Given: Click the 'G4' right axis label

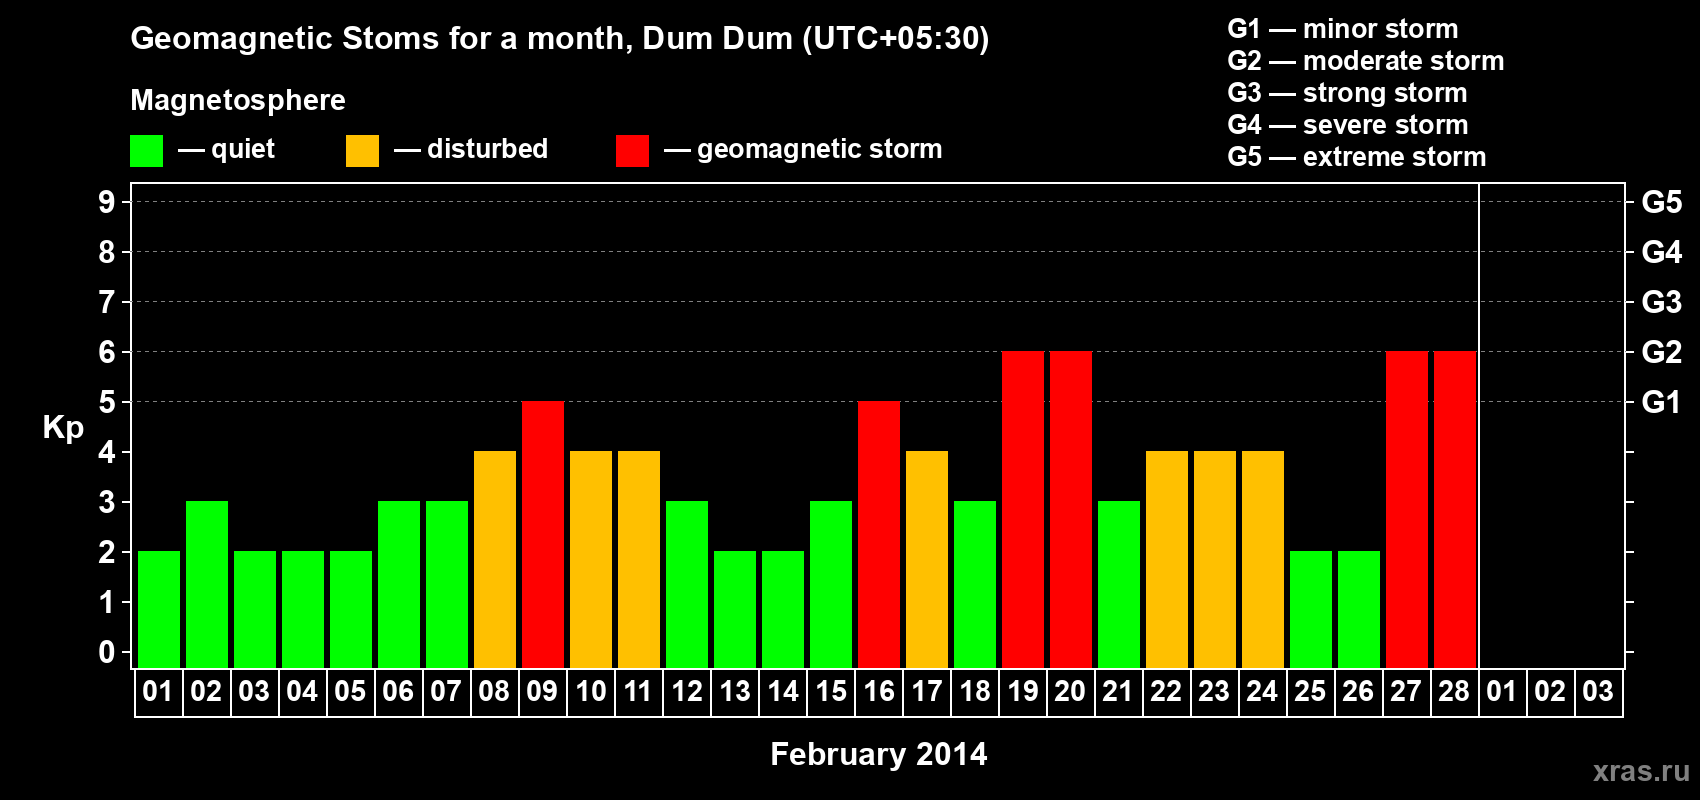Looking at the screenshot, I should pos(1662,252).
